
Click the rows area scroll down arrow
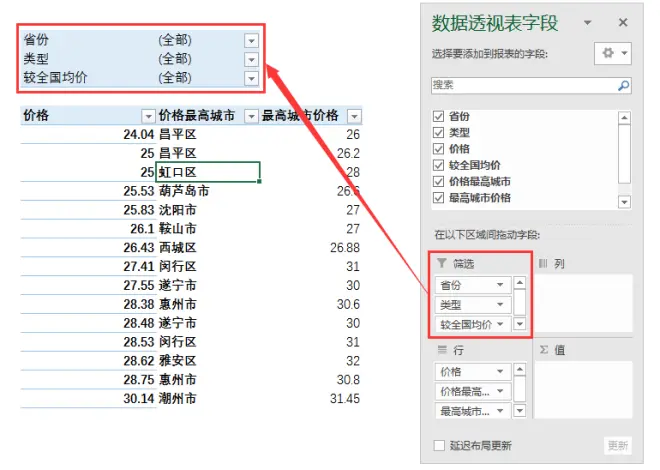click(x=520, y=411)
